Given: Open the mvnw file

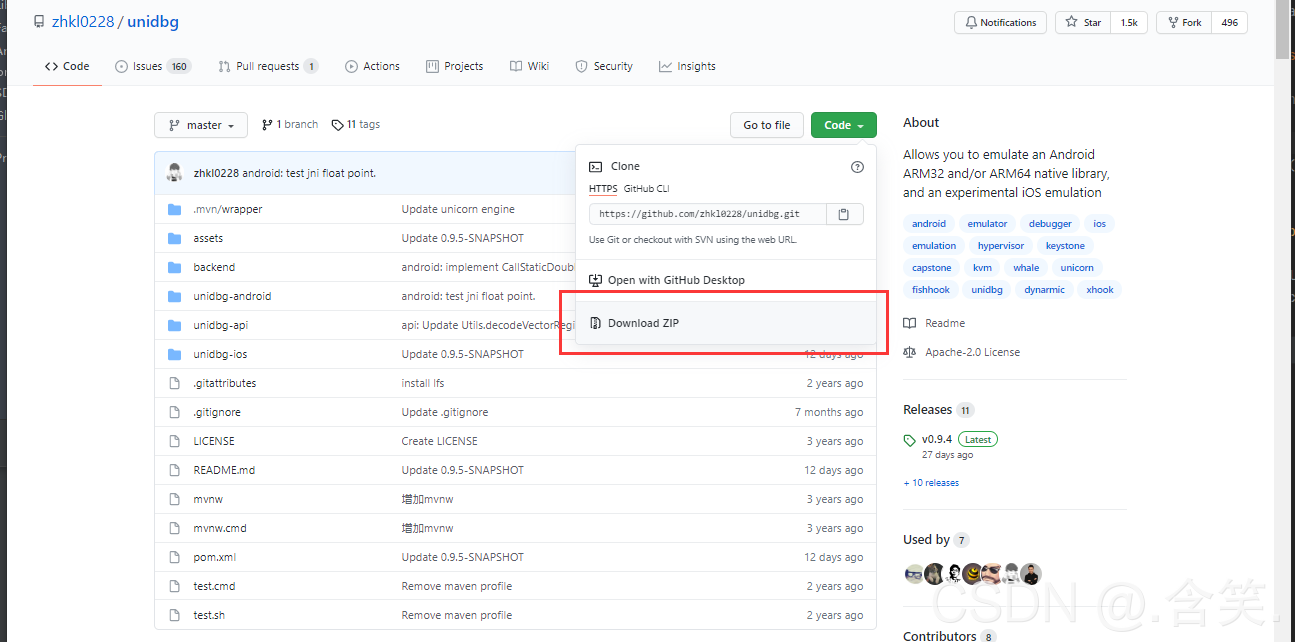Looking at the screenshot, I should coord(208,499).
